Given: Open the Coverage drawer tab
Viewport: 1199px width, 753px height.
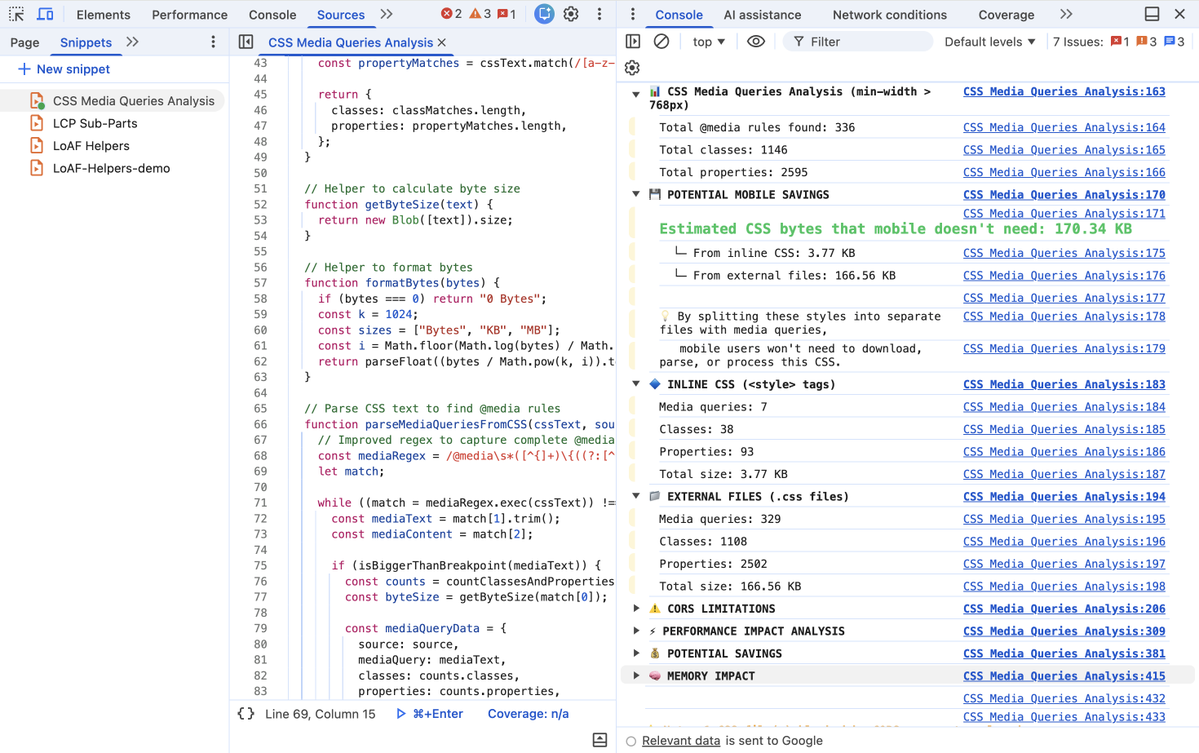Looking at the screenshot, I should pos(1006,15).
